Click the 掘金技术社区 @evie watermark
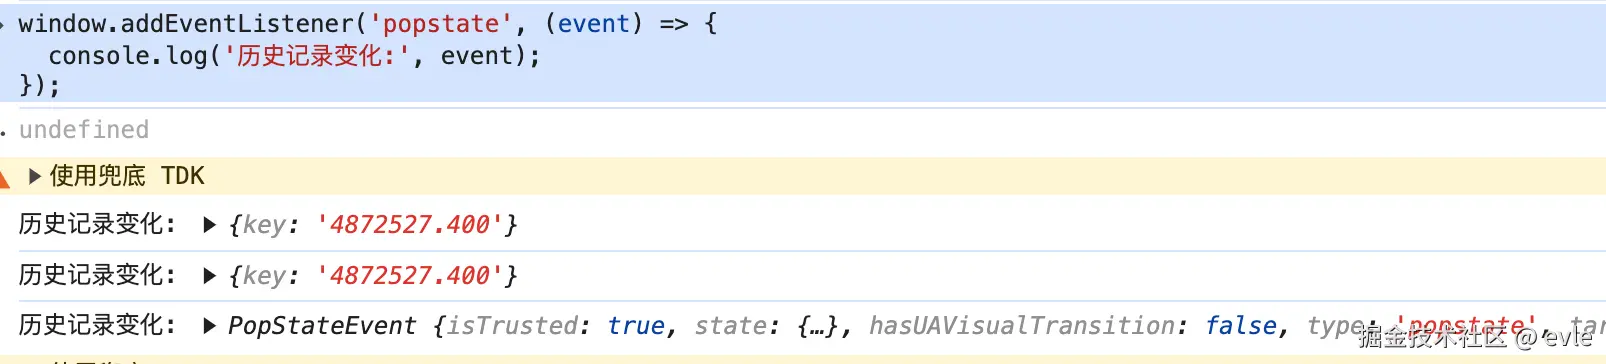Viewport: 1606px width, 364px height. tap(1475, 337)
